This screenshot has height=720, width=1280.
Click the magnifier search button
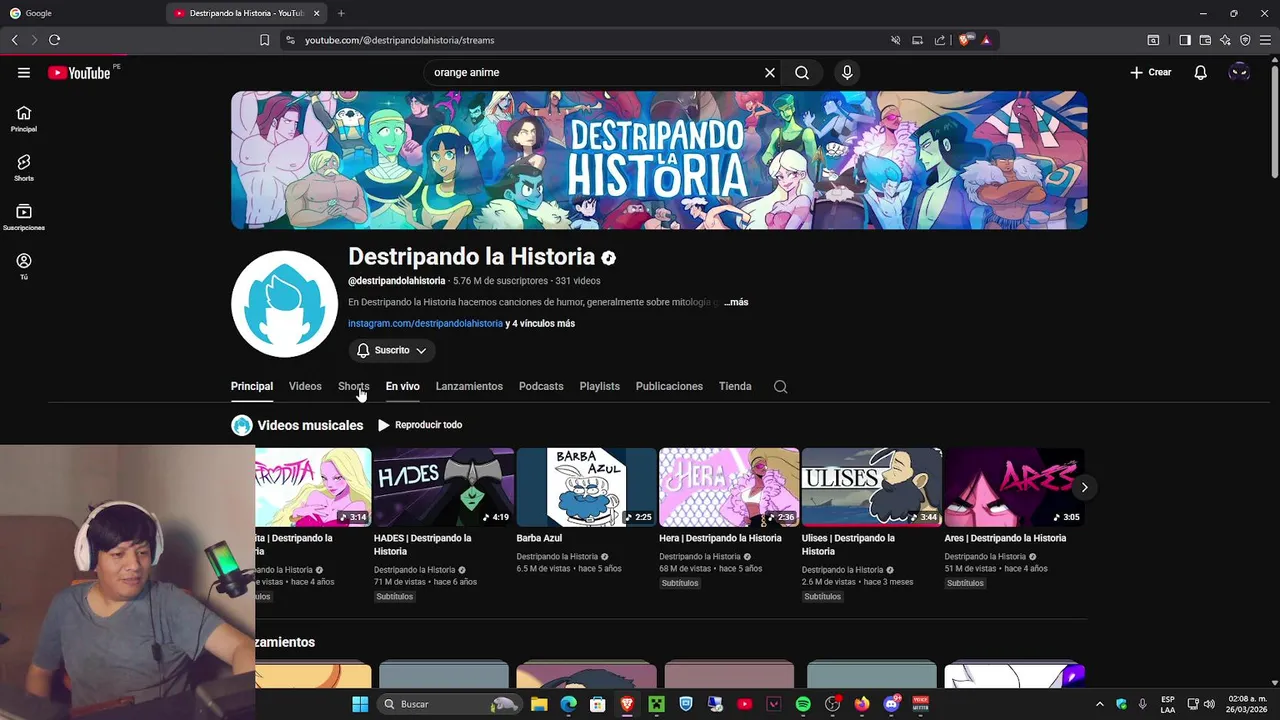pos(802,72)
